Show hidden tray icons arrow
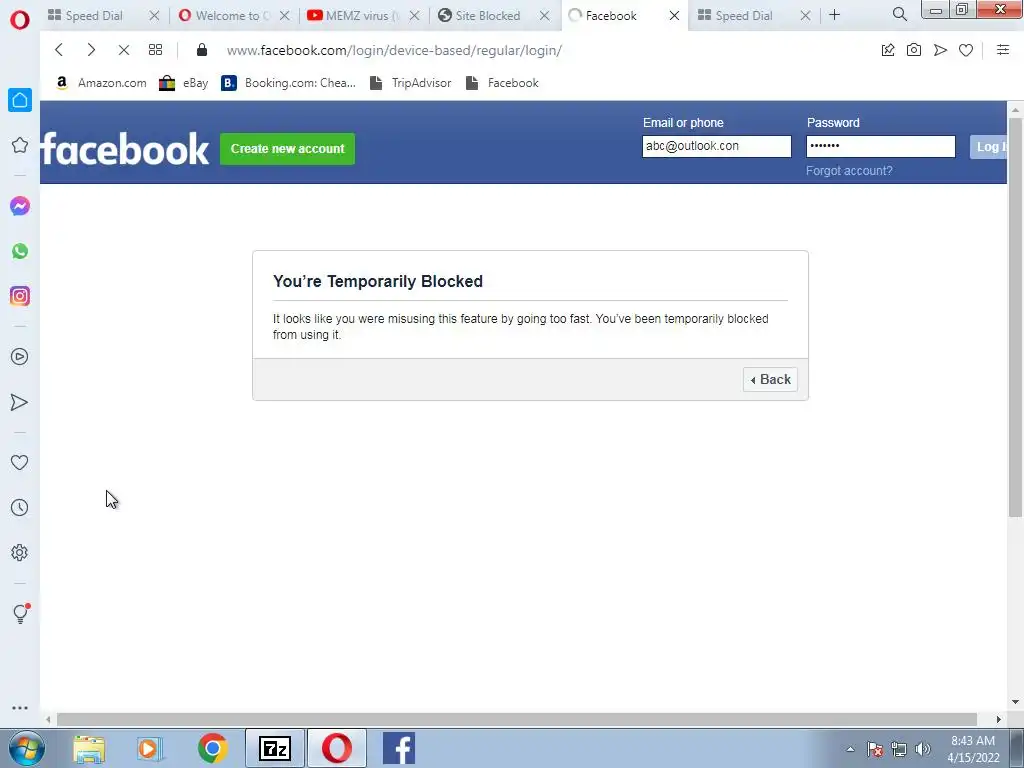Screen dimensions: 1024x768 pos(850,750)
